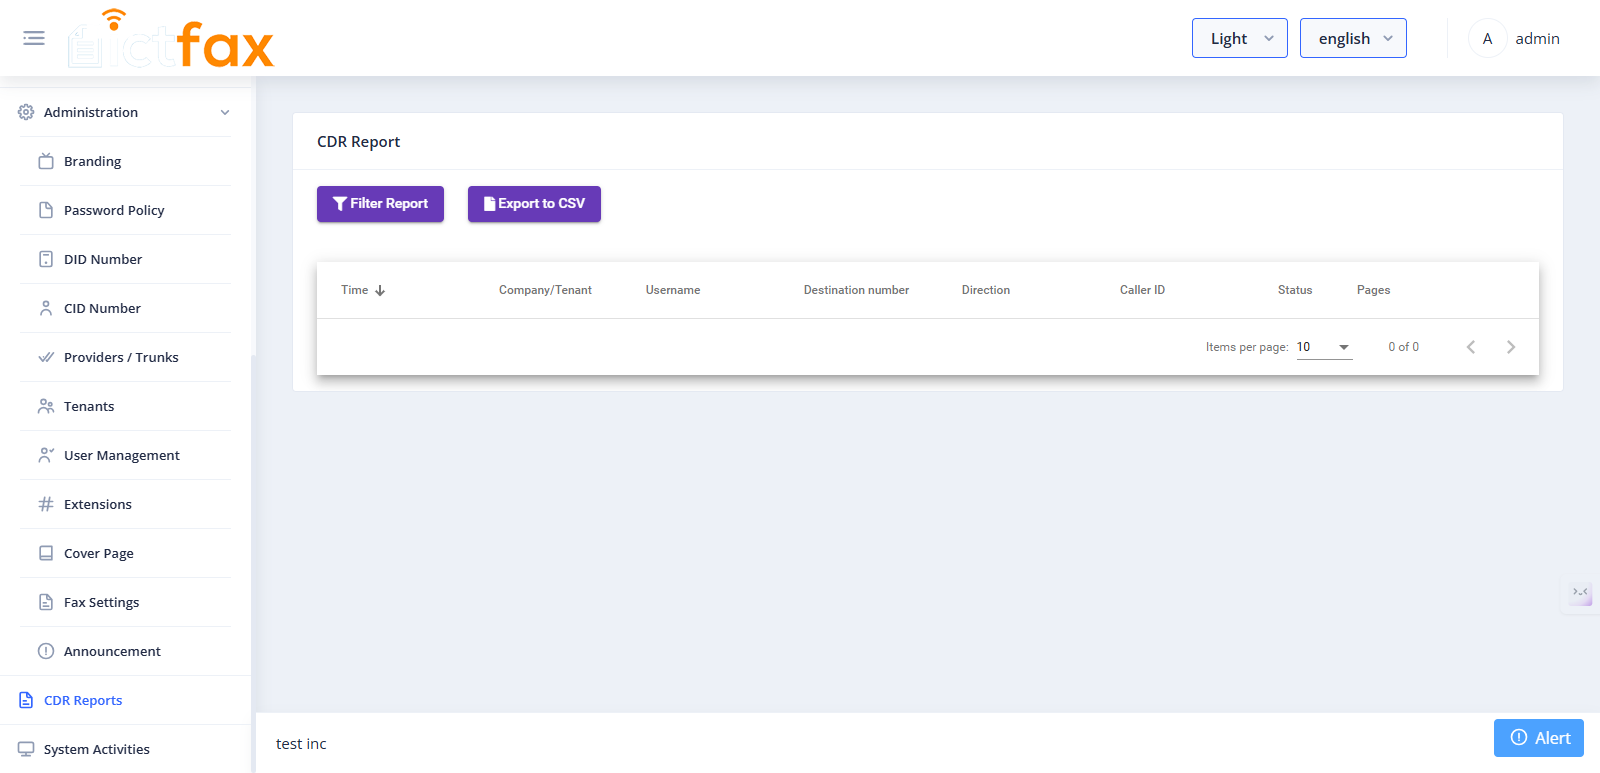Screen dimensions: 1600x773
Task: Click the User Management icon
Action: coord(46,455)
